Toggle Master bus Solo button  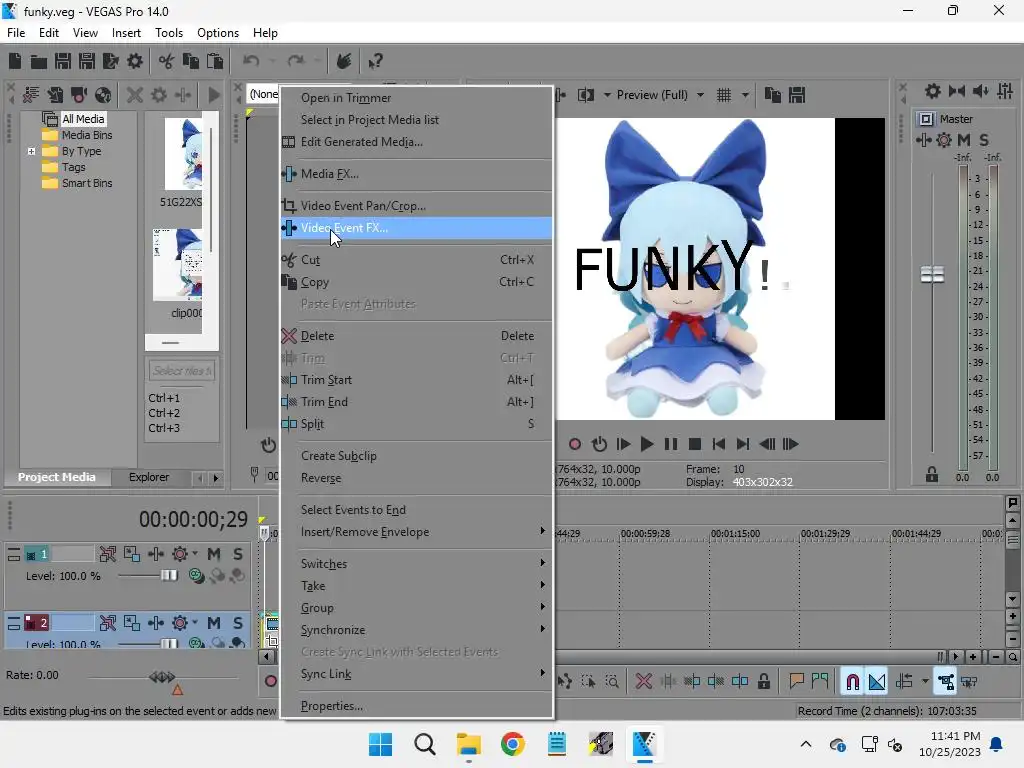[984, 140]
